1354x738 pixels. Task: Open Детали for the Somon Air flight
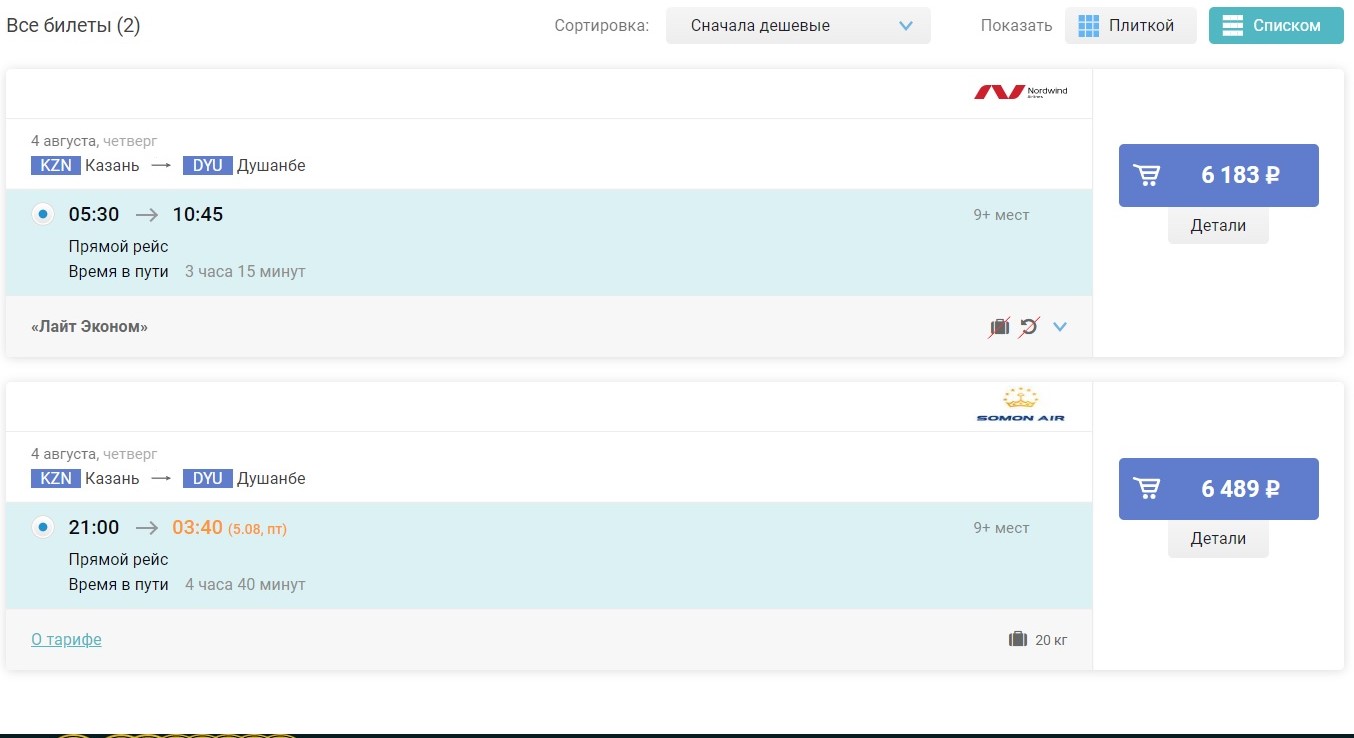[x=1218, y=539]
